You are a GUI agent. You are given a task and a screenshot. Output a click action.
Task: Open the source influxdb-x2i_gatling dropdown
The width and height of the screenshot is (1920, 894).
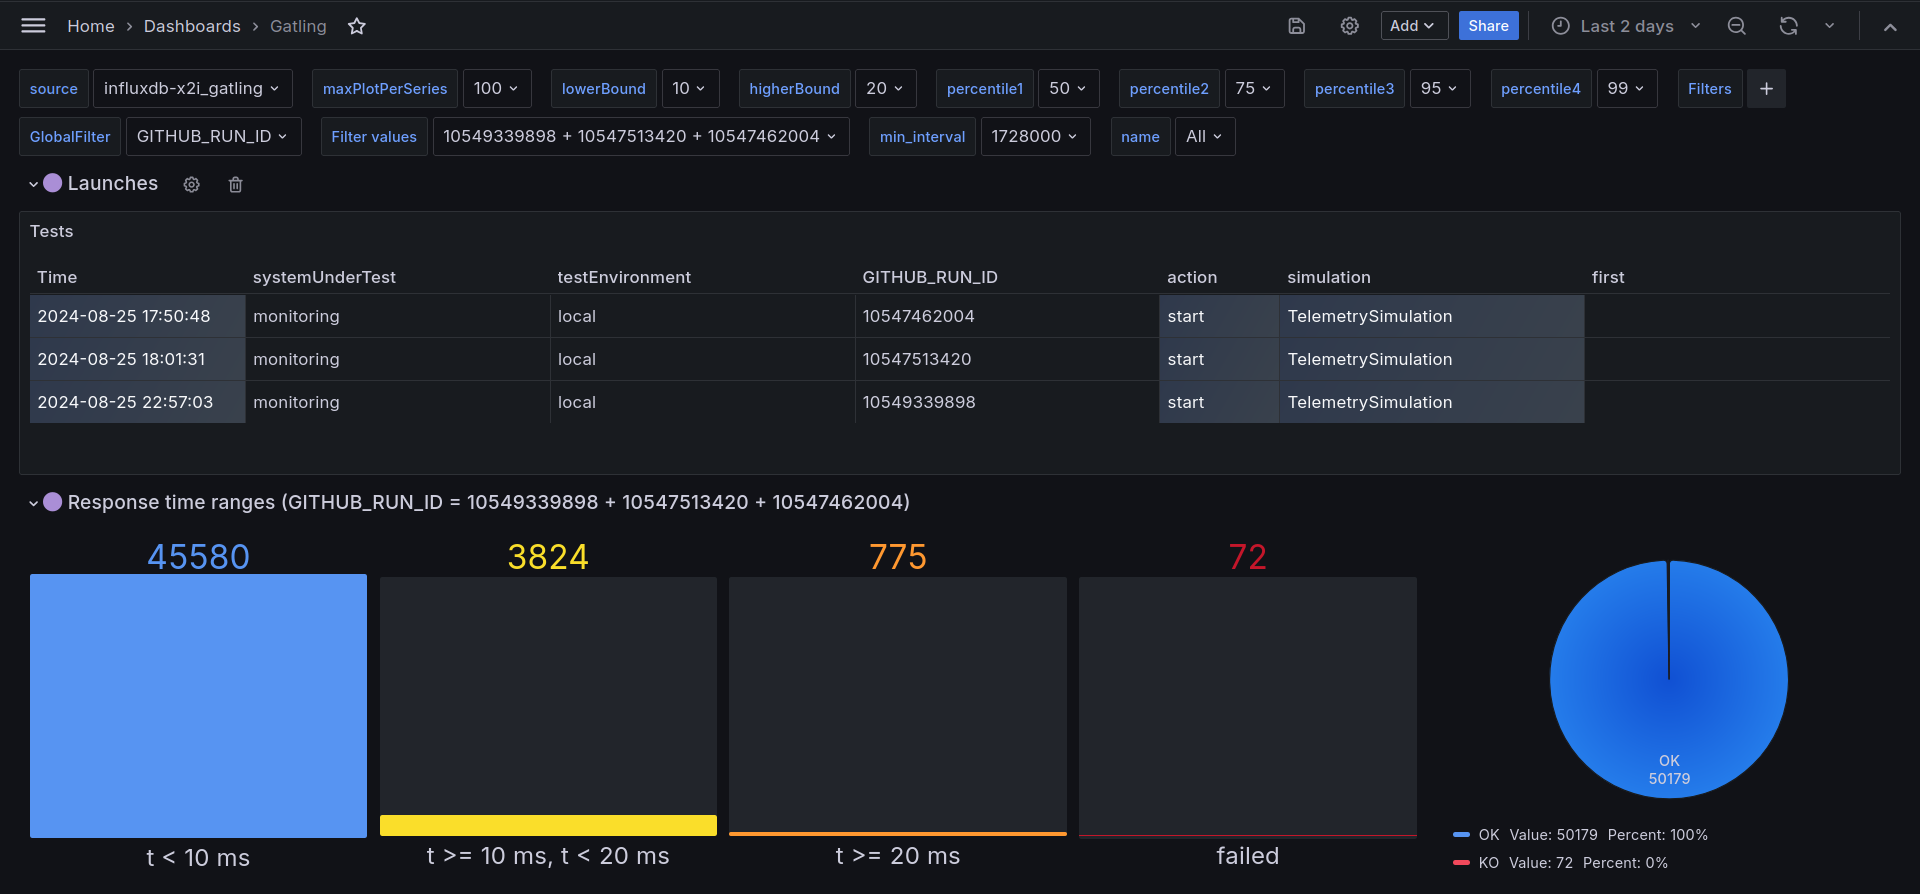pos(193,89)
